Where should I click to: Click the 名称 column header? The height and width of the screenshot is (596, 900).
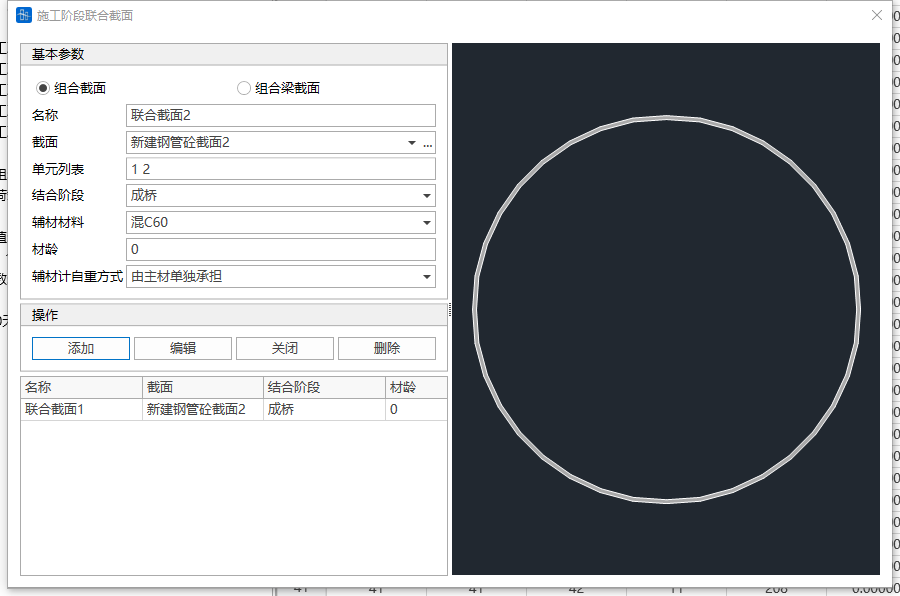tap(82, 388)
